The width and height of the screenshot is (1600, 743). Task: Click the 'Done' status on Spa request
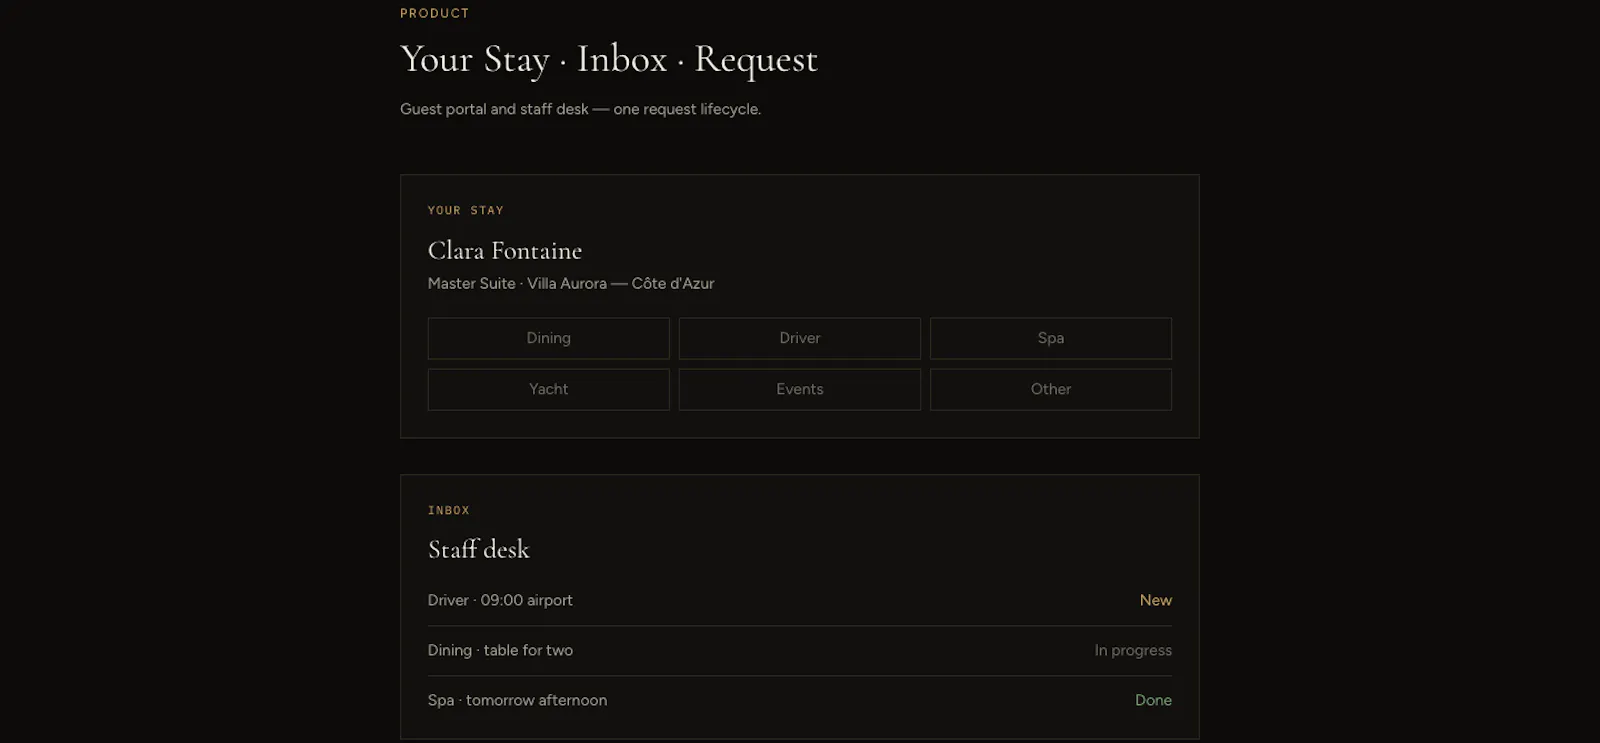click(x=1153, y=700)
